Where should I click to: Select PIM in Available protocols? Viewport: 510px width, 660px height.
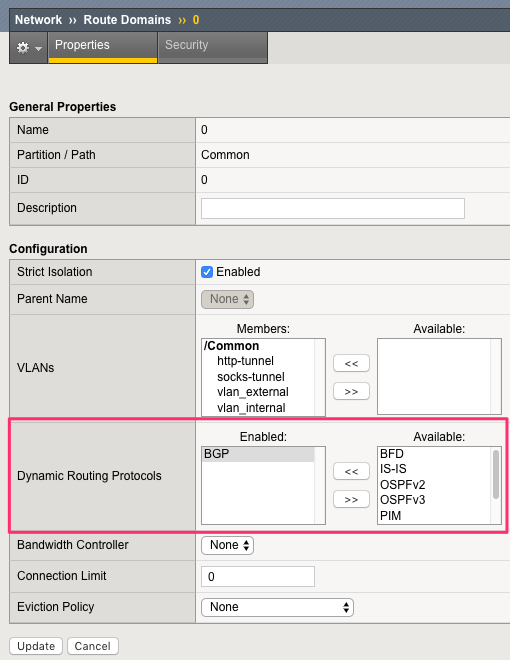(390, 516)
